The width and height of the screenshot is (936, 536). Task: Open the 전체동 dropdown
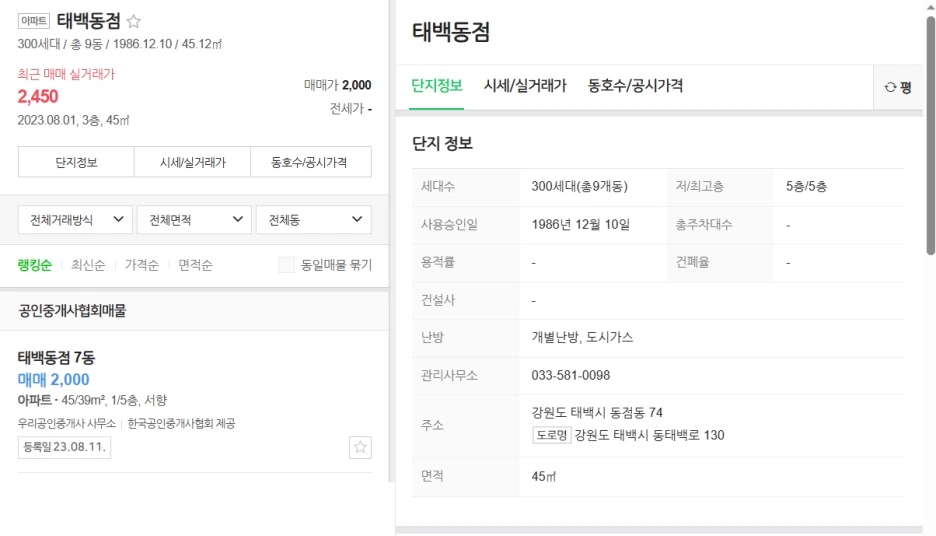pos(314,220)
